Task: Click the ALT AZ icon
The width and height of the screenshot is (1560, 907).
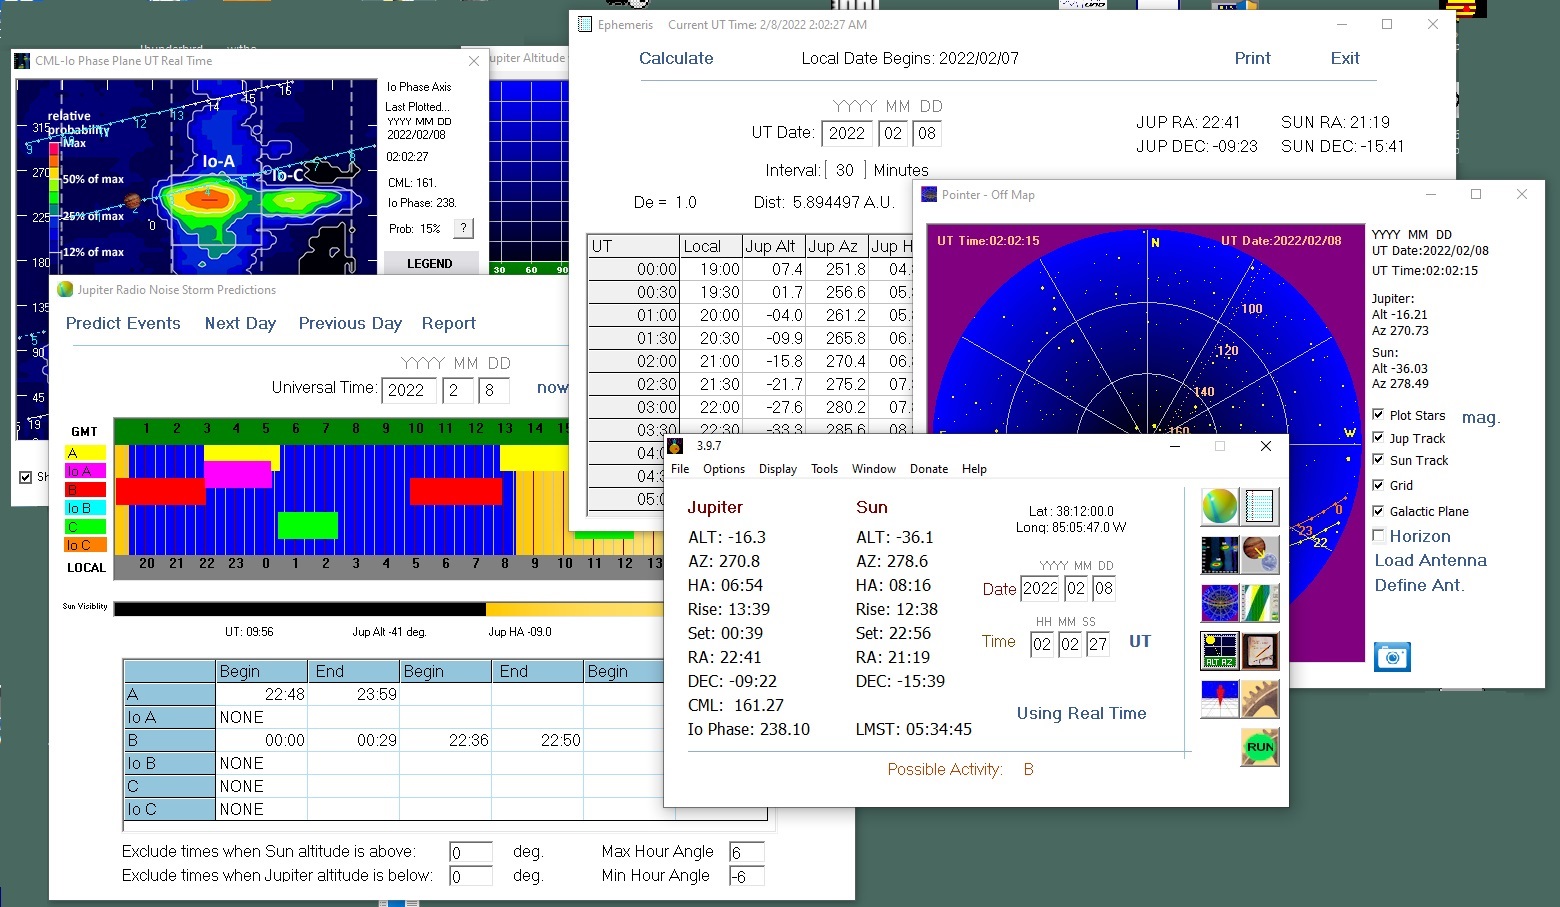Action: (x=1219, y=651)
